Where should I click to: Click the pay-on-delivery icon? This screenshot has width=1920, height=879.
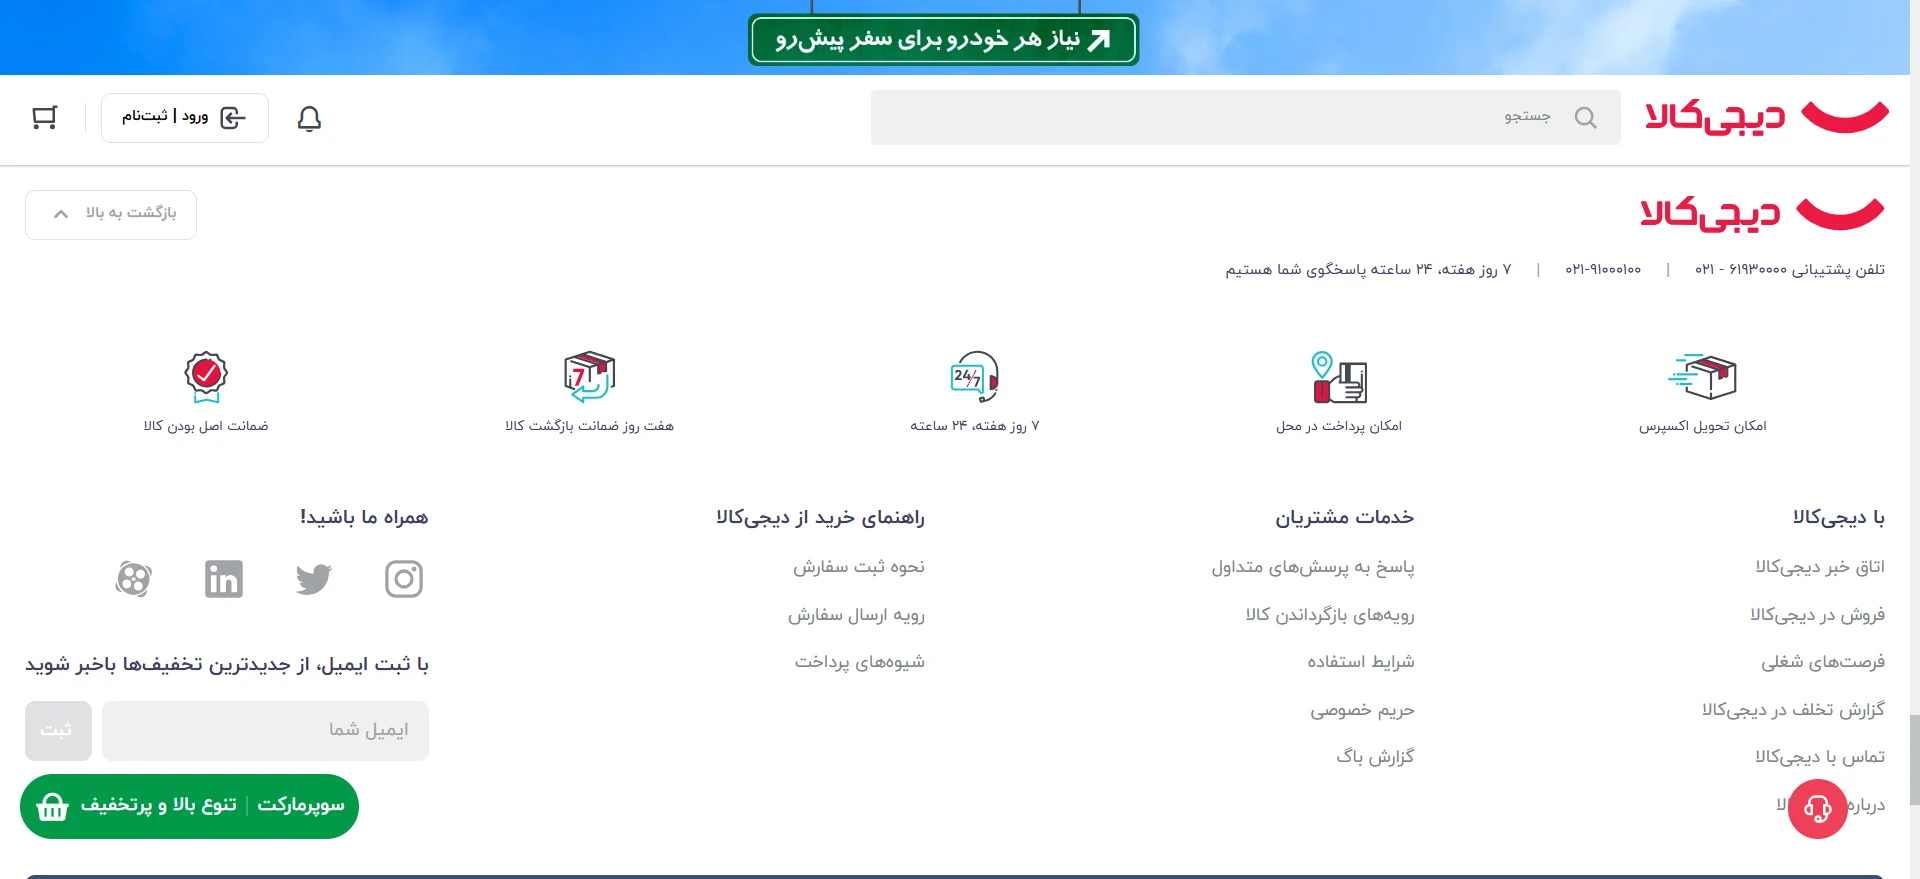click(x=1339, y=377)
